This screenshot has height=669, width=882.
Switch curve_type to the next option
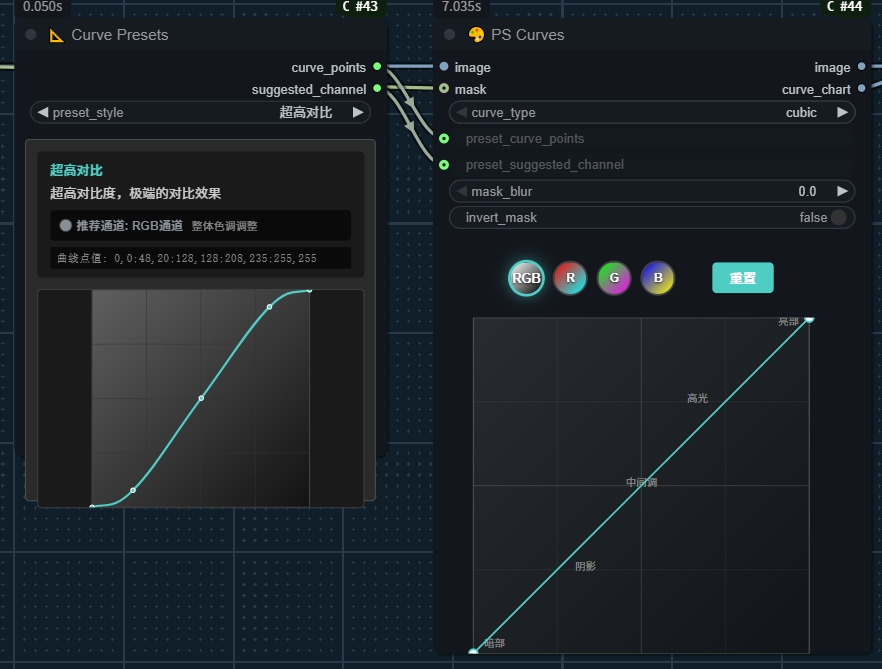coord(842,113)
